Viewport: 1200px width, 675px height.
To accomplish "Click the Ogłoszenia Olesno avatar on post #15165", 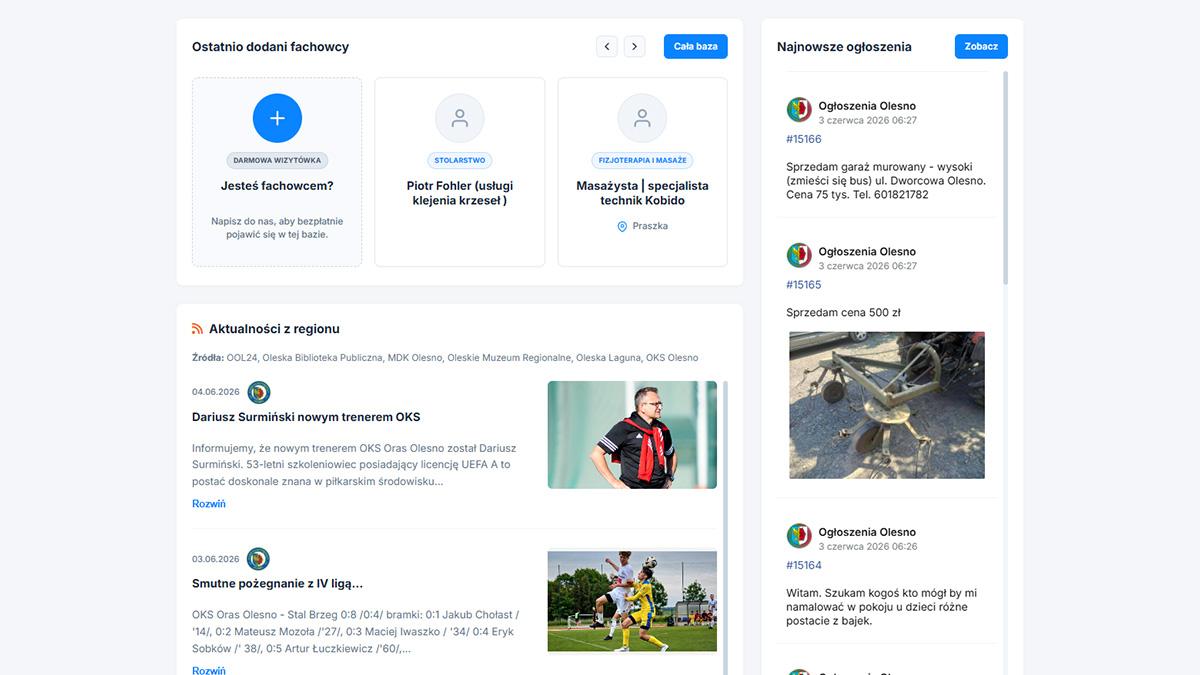I will (799, 255).
